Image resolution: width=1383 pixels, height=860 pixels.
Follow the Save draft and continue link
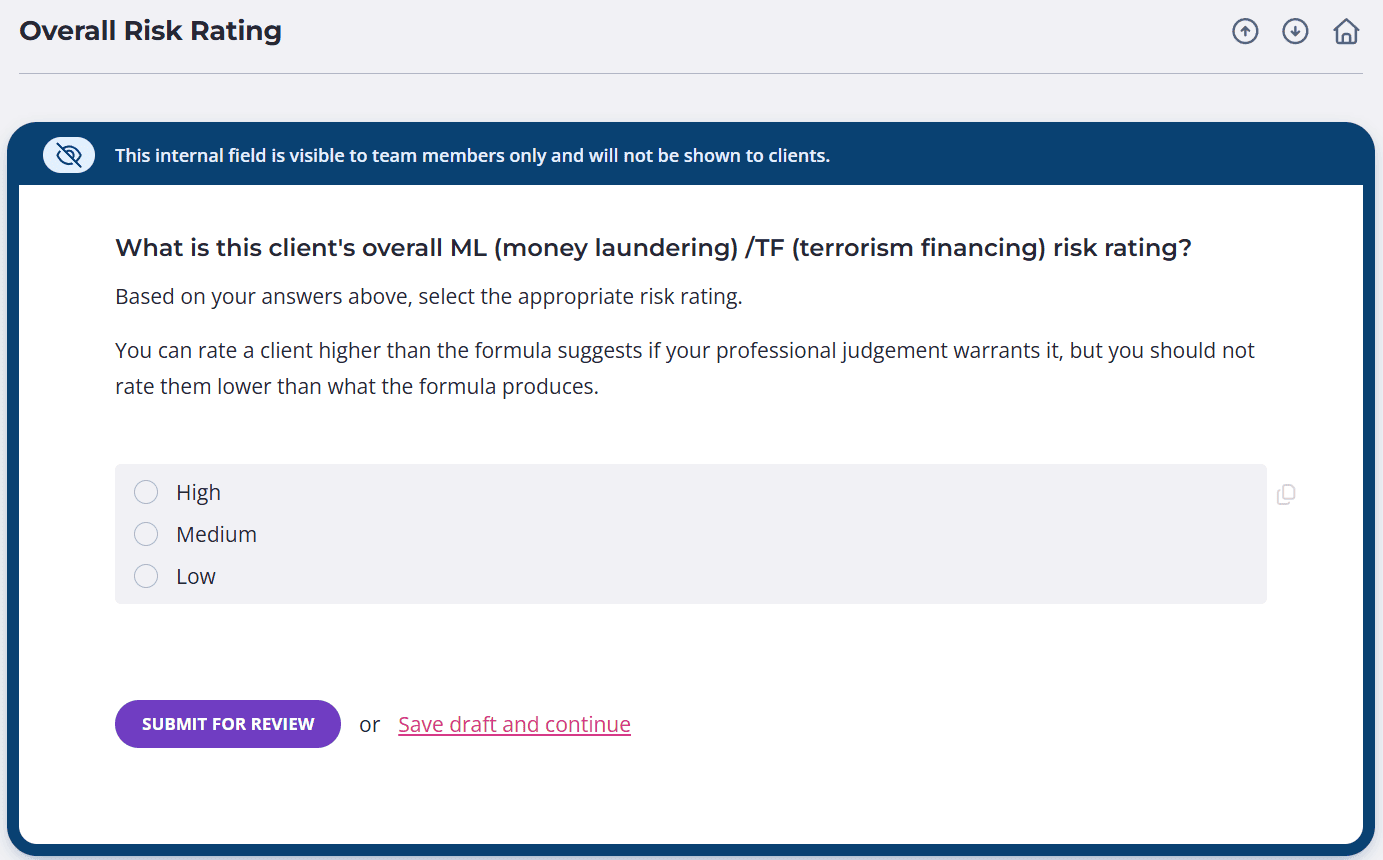point(514,724)
